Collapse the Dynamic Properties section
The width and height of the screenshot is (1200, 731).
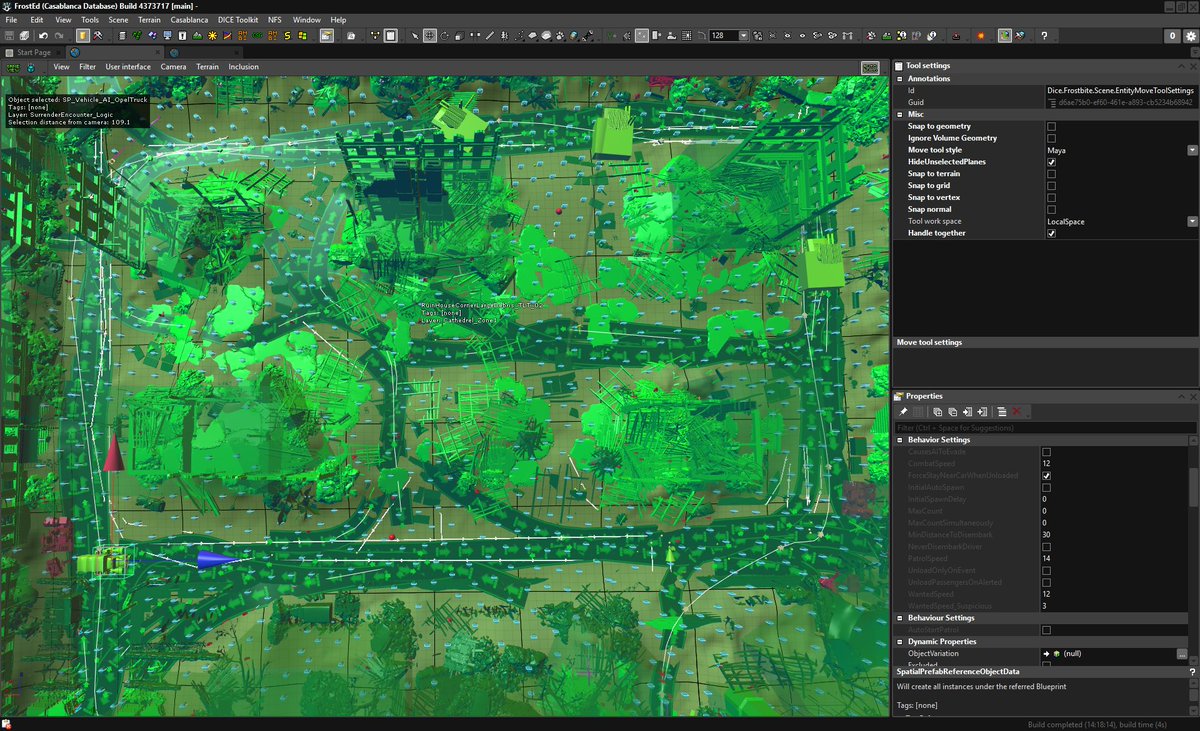tap(900, 642)
